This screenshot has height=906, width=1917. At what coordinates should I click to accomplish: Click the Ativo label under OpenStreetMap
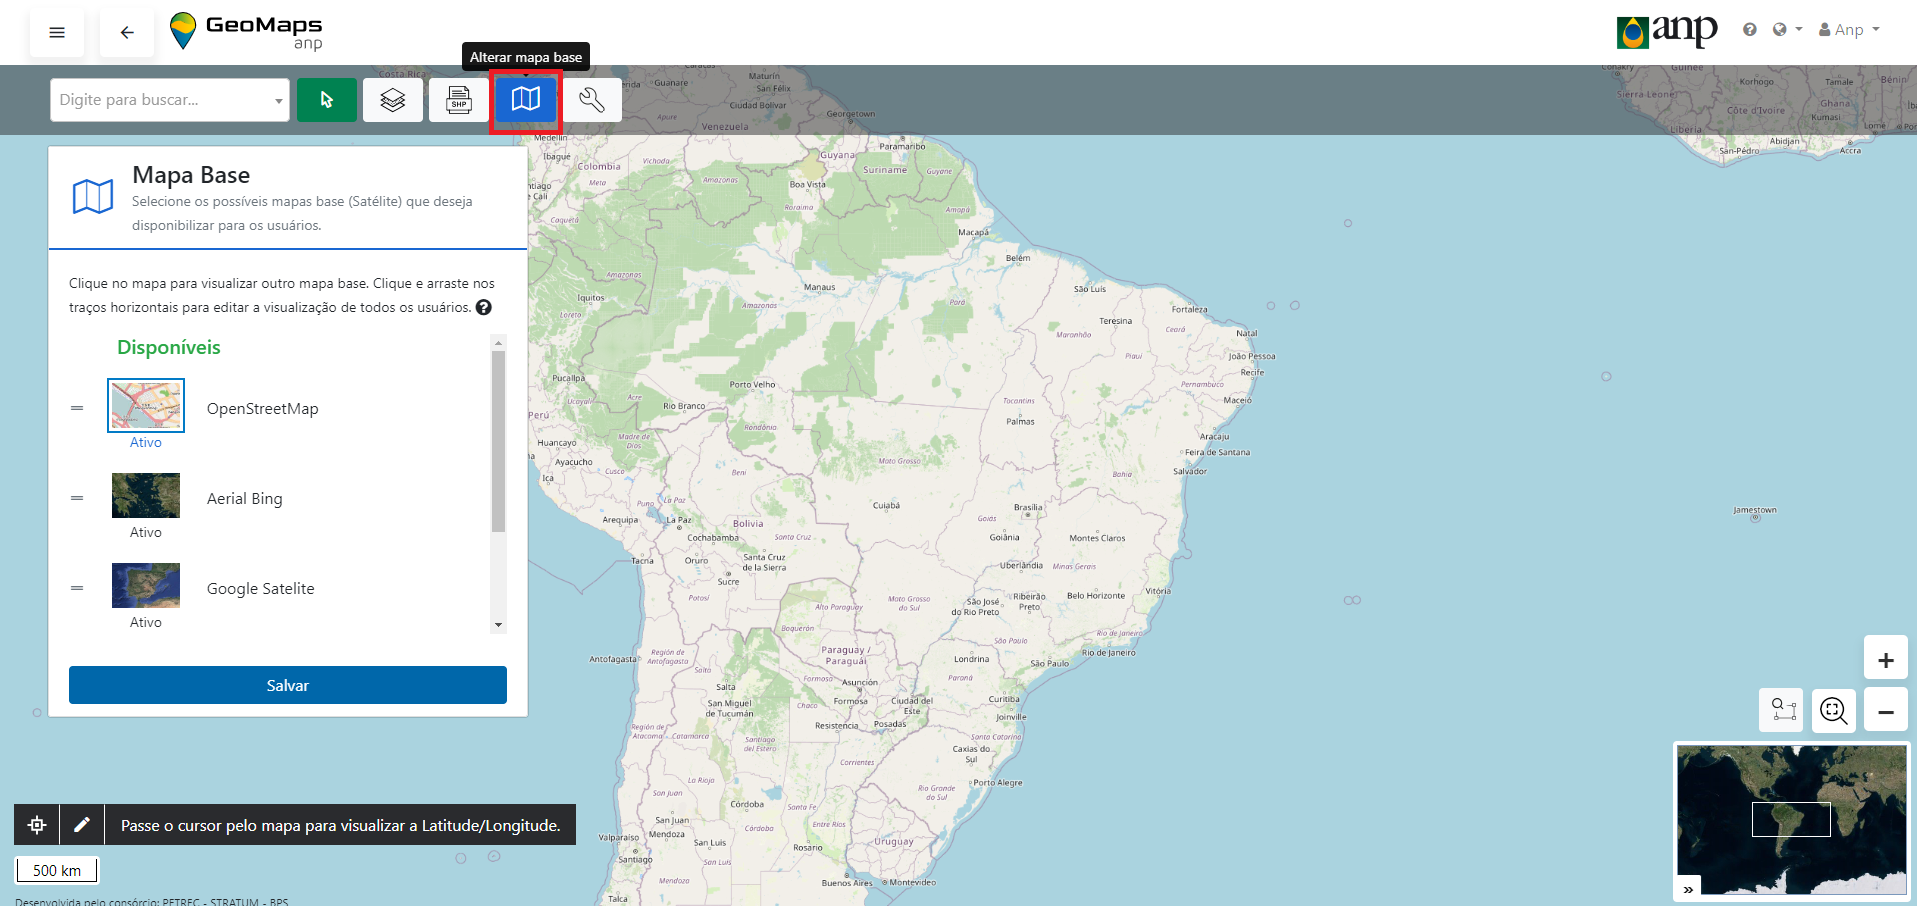coord(146,442)
